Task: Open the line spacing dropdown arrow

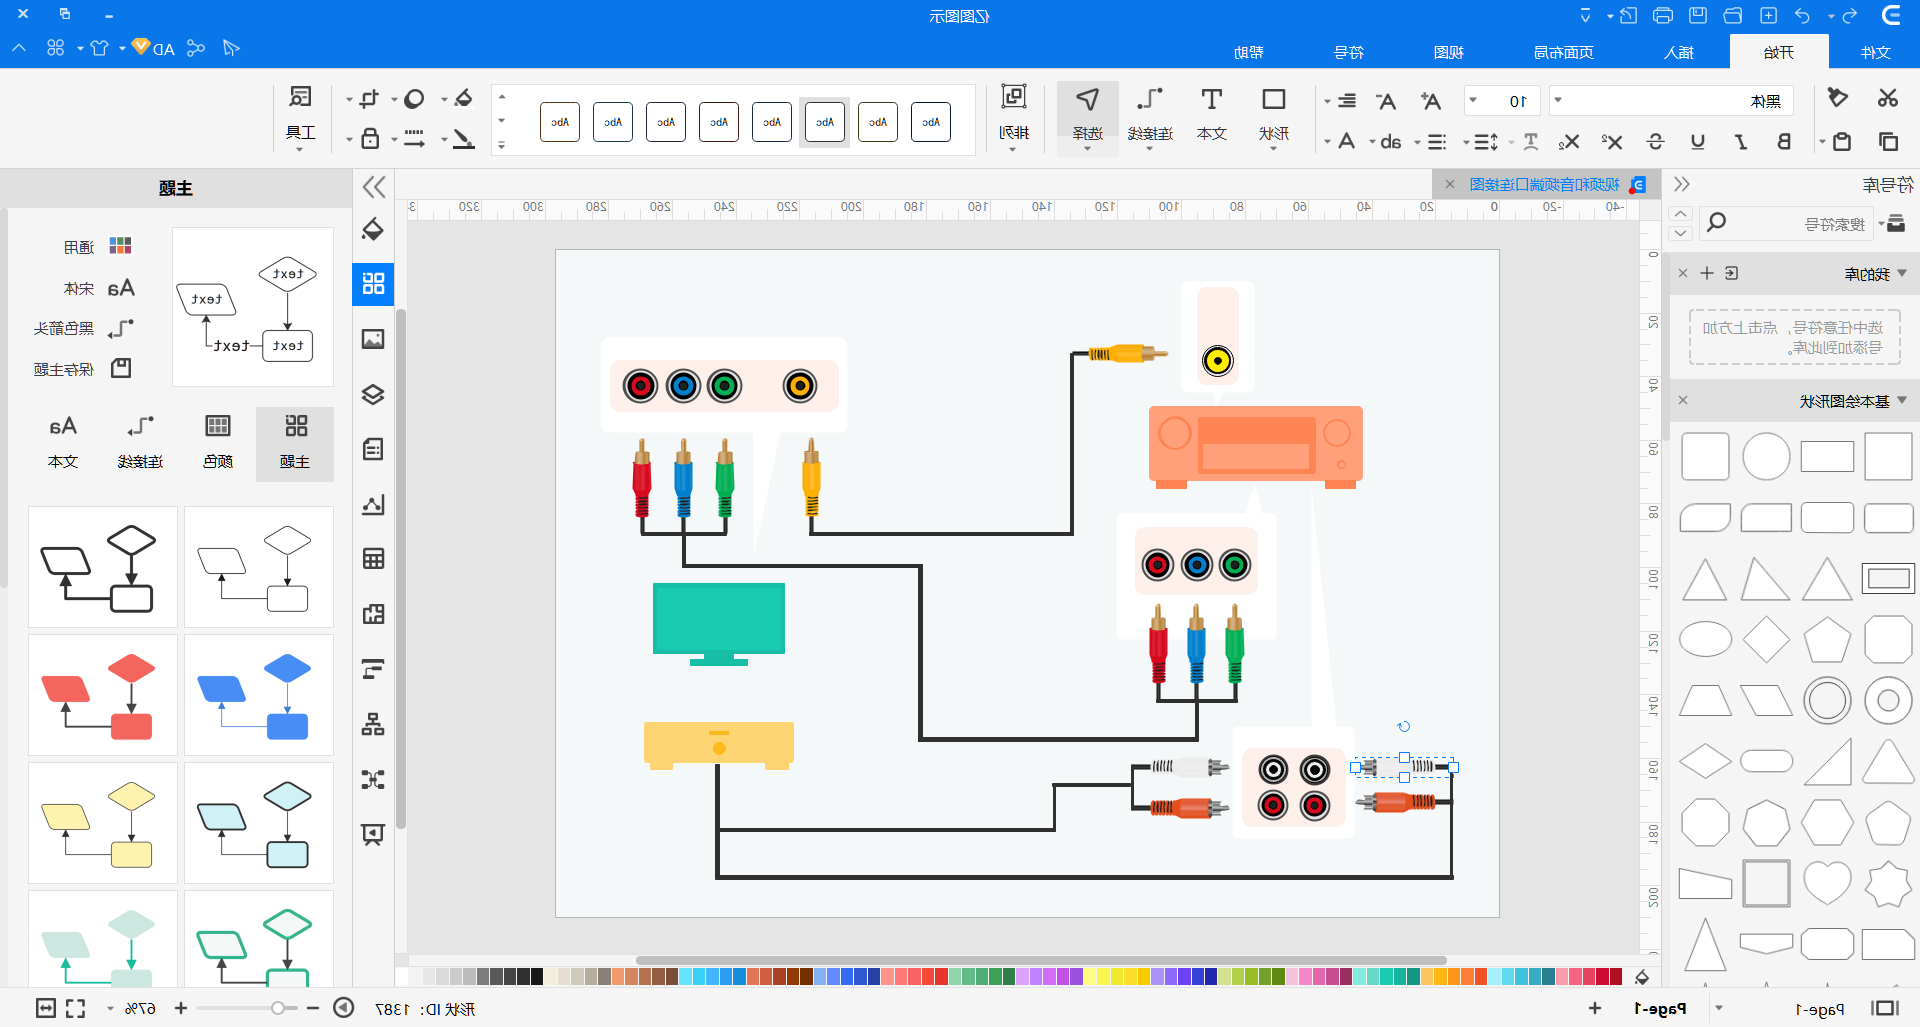Action: tap(1466, 142)
